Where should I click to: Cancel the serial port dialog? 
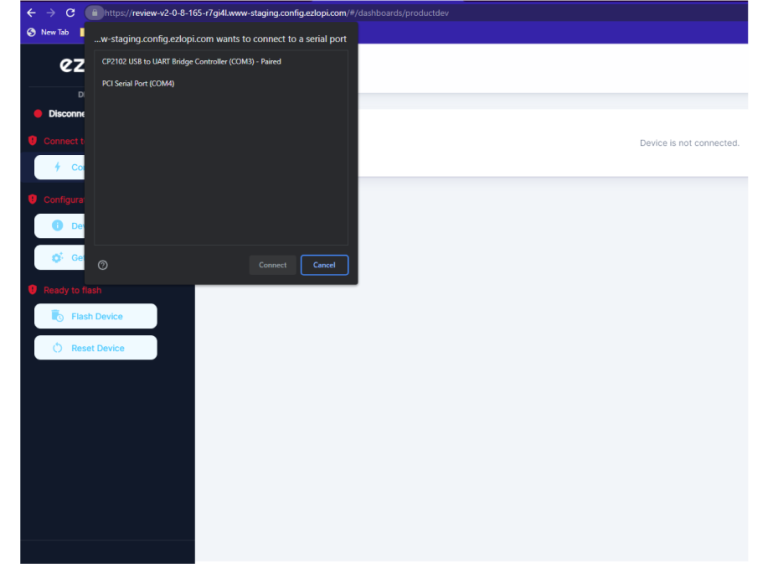(x=324, y=265)
